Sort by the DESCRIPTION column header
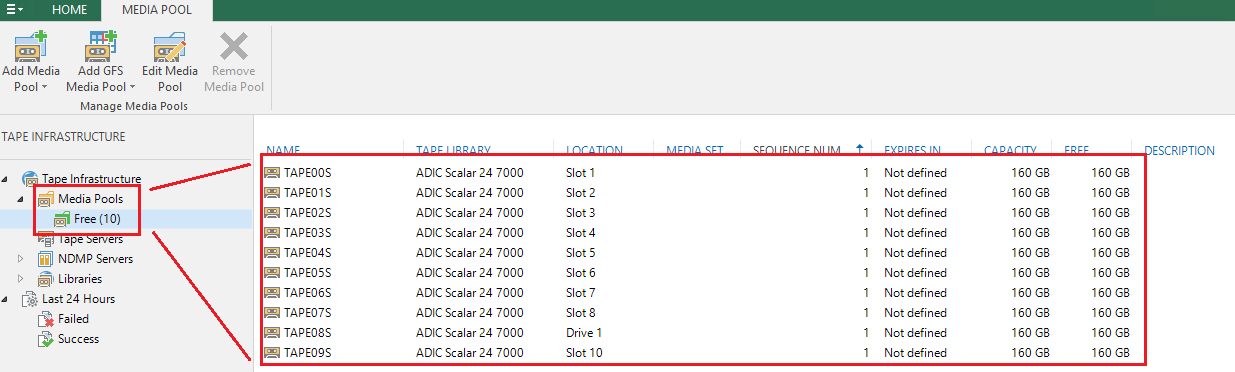1235x372 pixels. coord(1179,151)
